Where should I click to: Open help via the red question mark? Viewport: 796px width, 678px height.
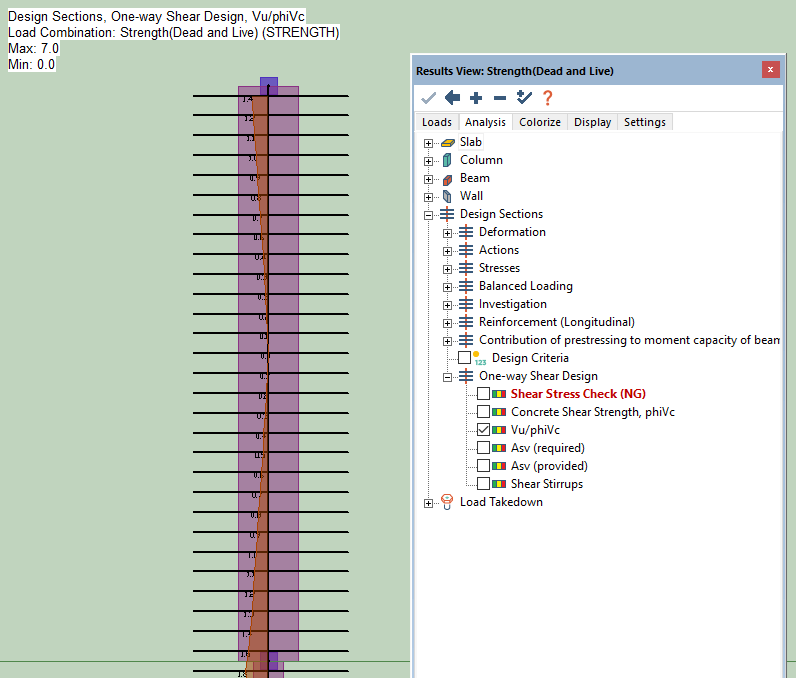point(547,98)
